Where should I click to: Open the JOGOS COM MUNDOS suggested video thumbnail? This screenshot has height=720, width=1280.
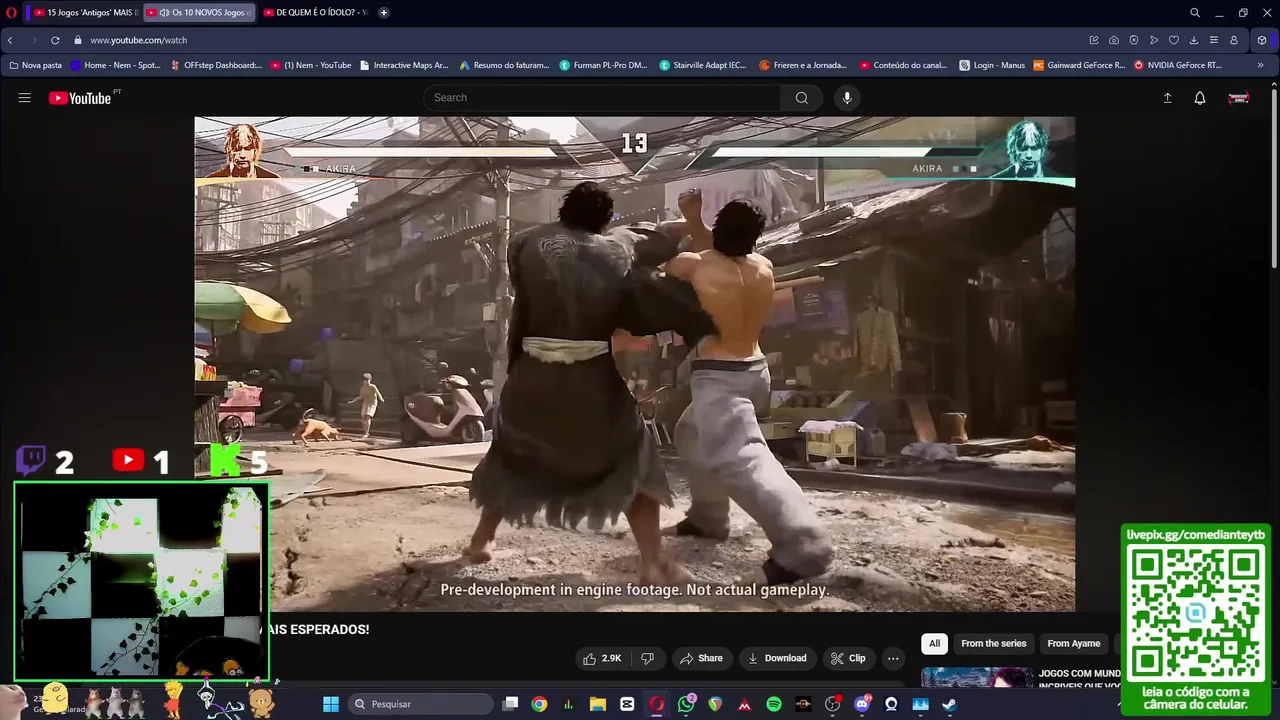977,678
